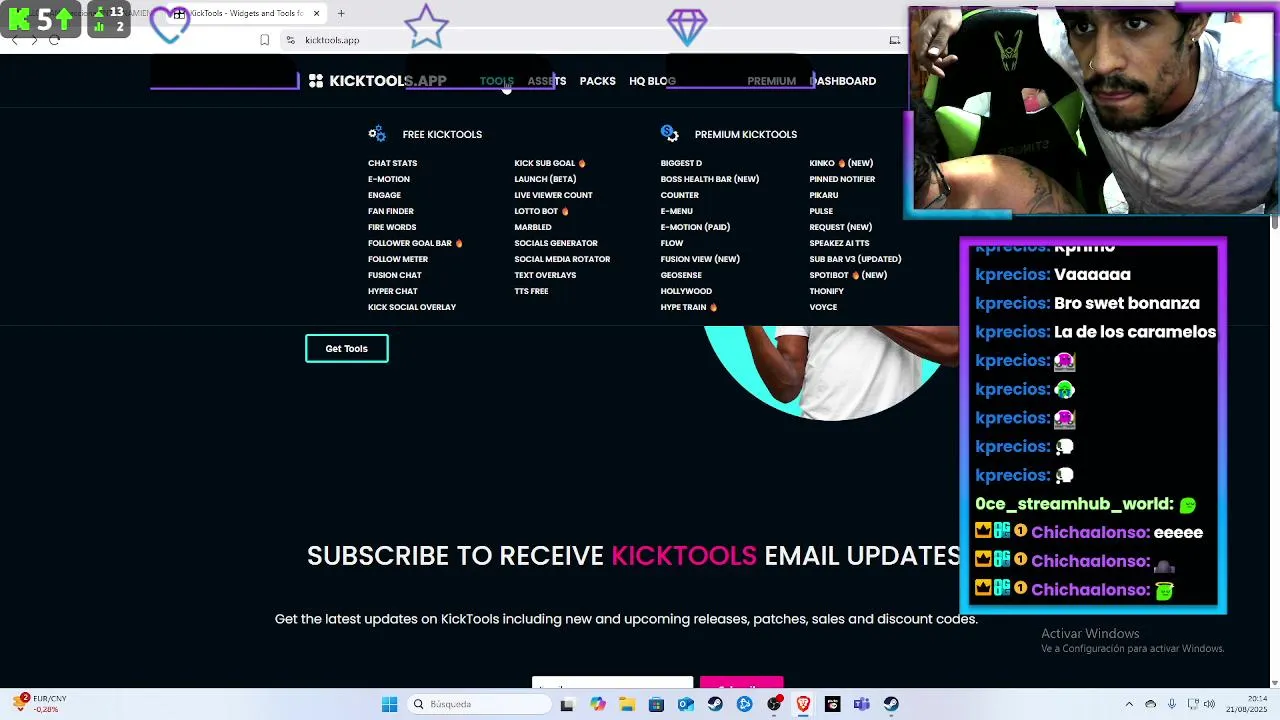Open the SPOTIBOT (NEW) link
The width and height of the screenshot is (1280, 720).
(848, 275)
